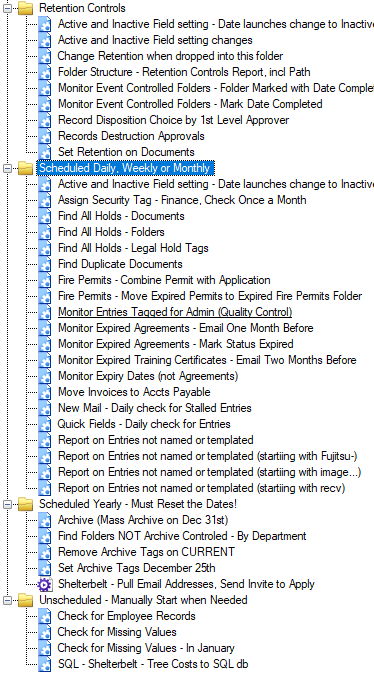Screen dimensions: 374x681
Task: Click the icon beside Find Duplicate Documents
Action: pos(45,264)
